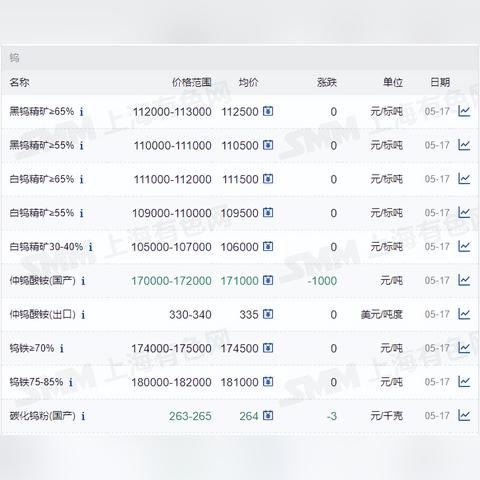View trend chart for 黑钨精矿≥65% row

(464, 111)
